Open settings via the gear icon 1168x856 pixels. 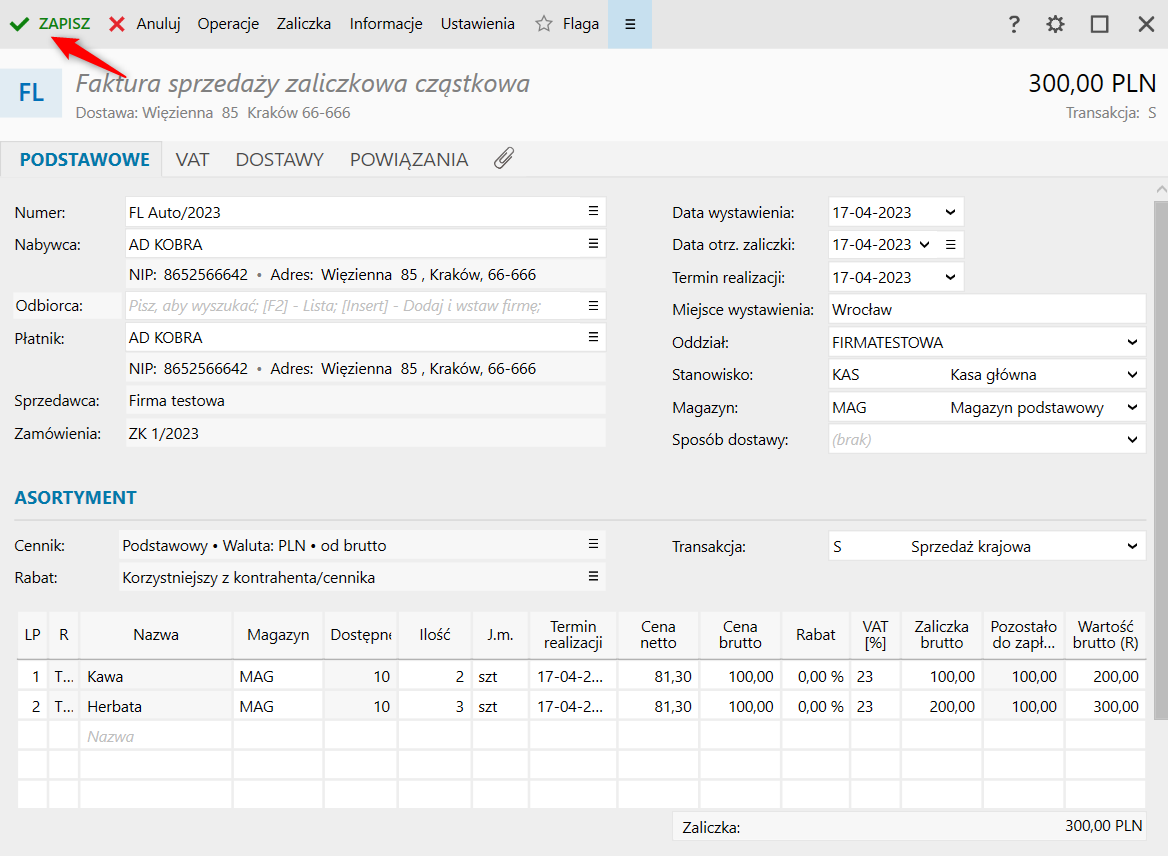pyautogui.click(x=1056, y=24)
